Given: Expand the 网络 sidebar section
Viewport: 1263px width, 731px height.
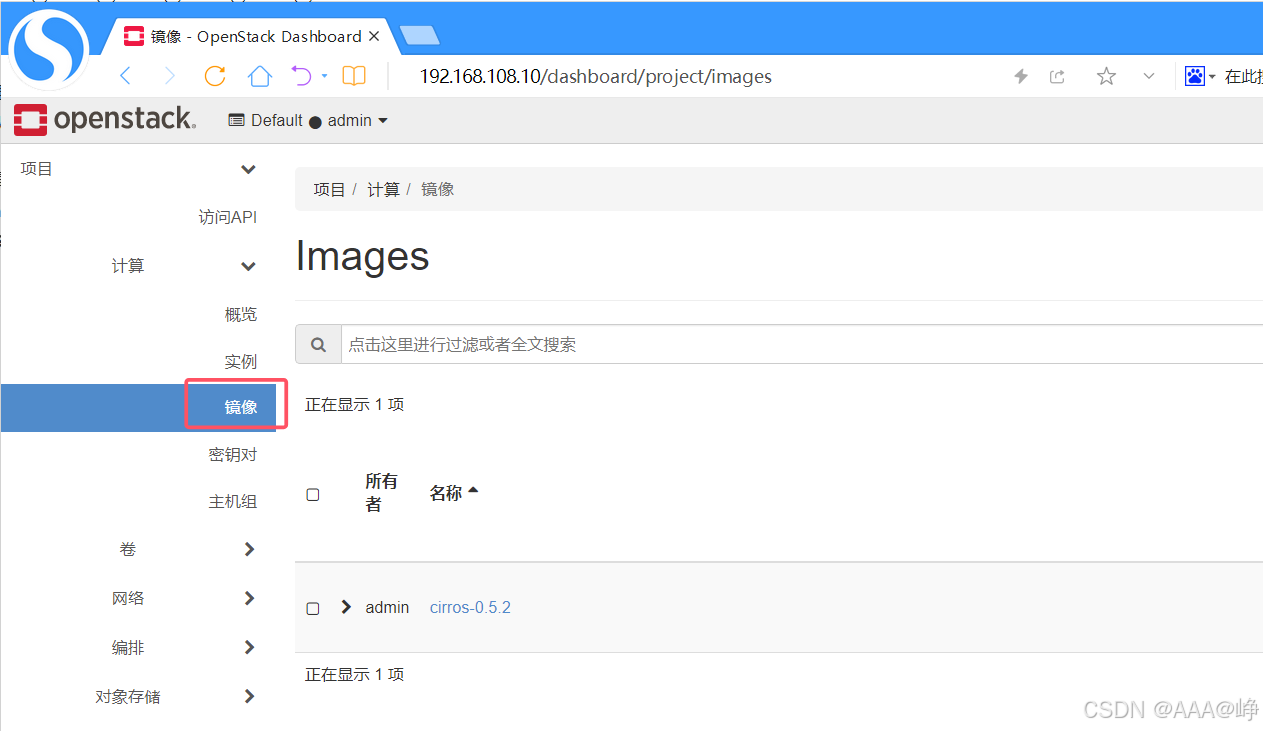Looking at the screenshot, I should point(249,598).
